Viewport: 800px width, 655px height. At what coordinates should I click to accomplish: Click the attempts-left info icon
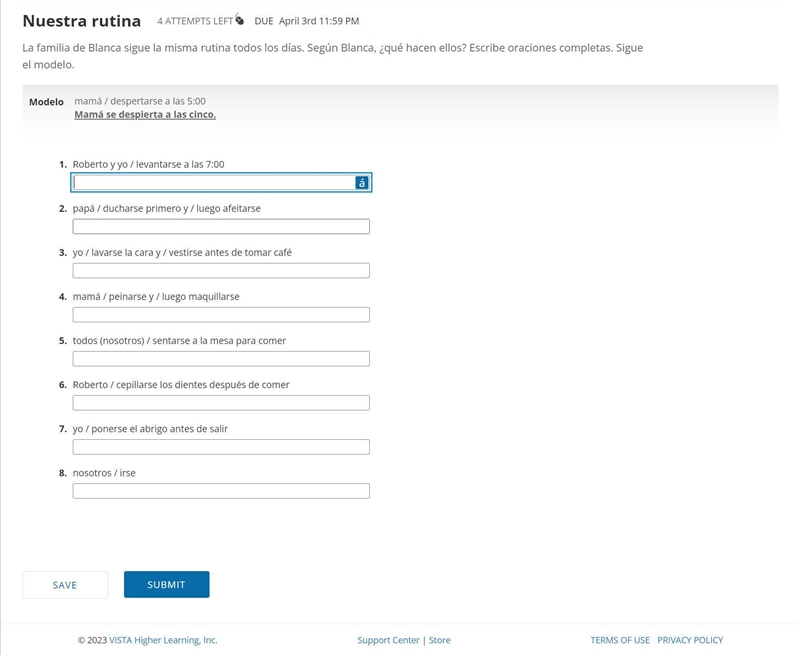tap(239, 19)
